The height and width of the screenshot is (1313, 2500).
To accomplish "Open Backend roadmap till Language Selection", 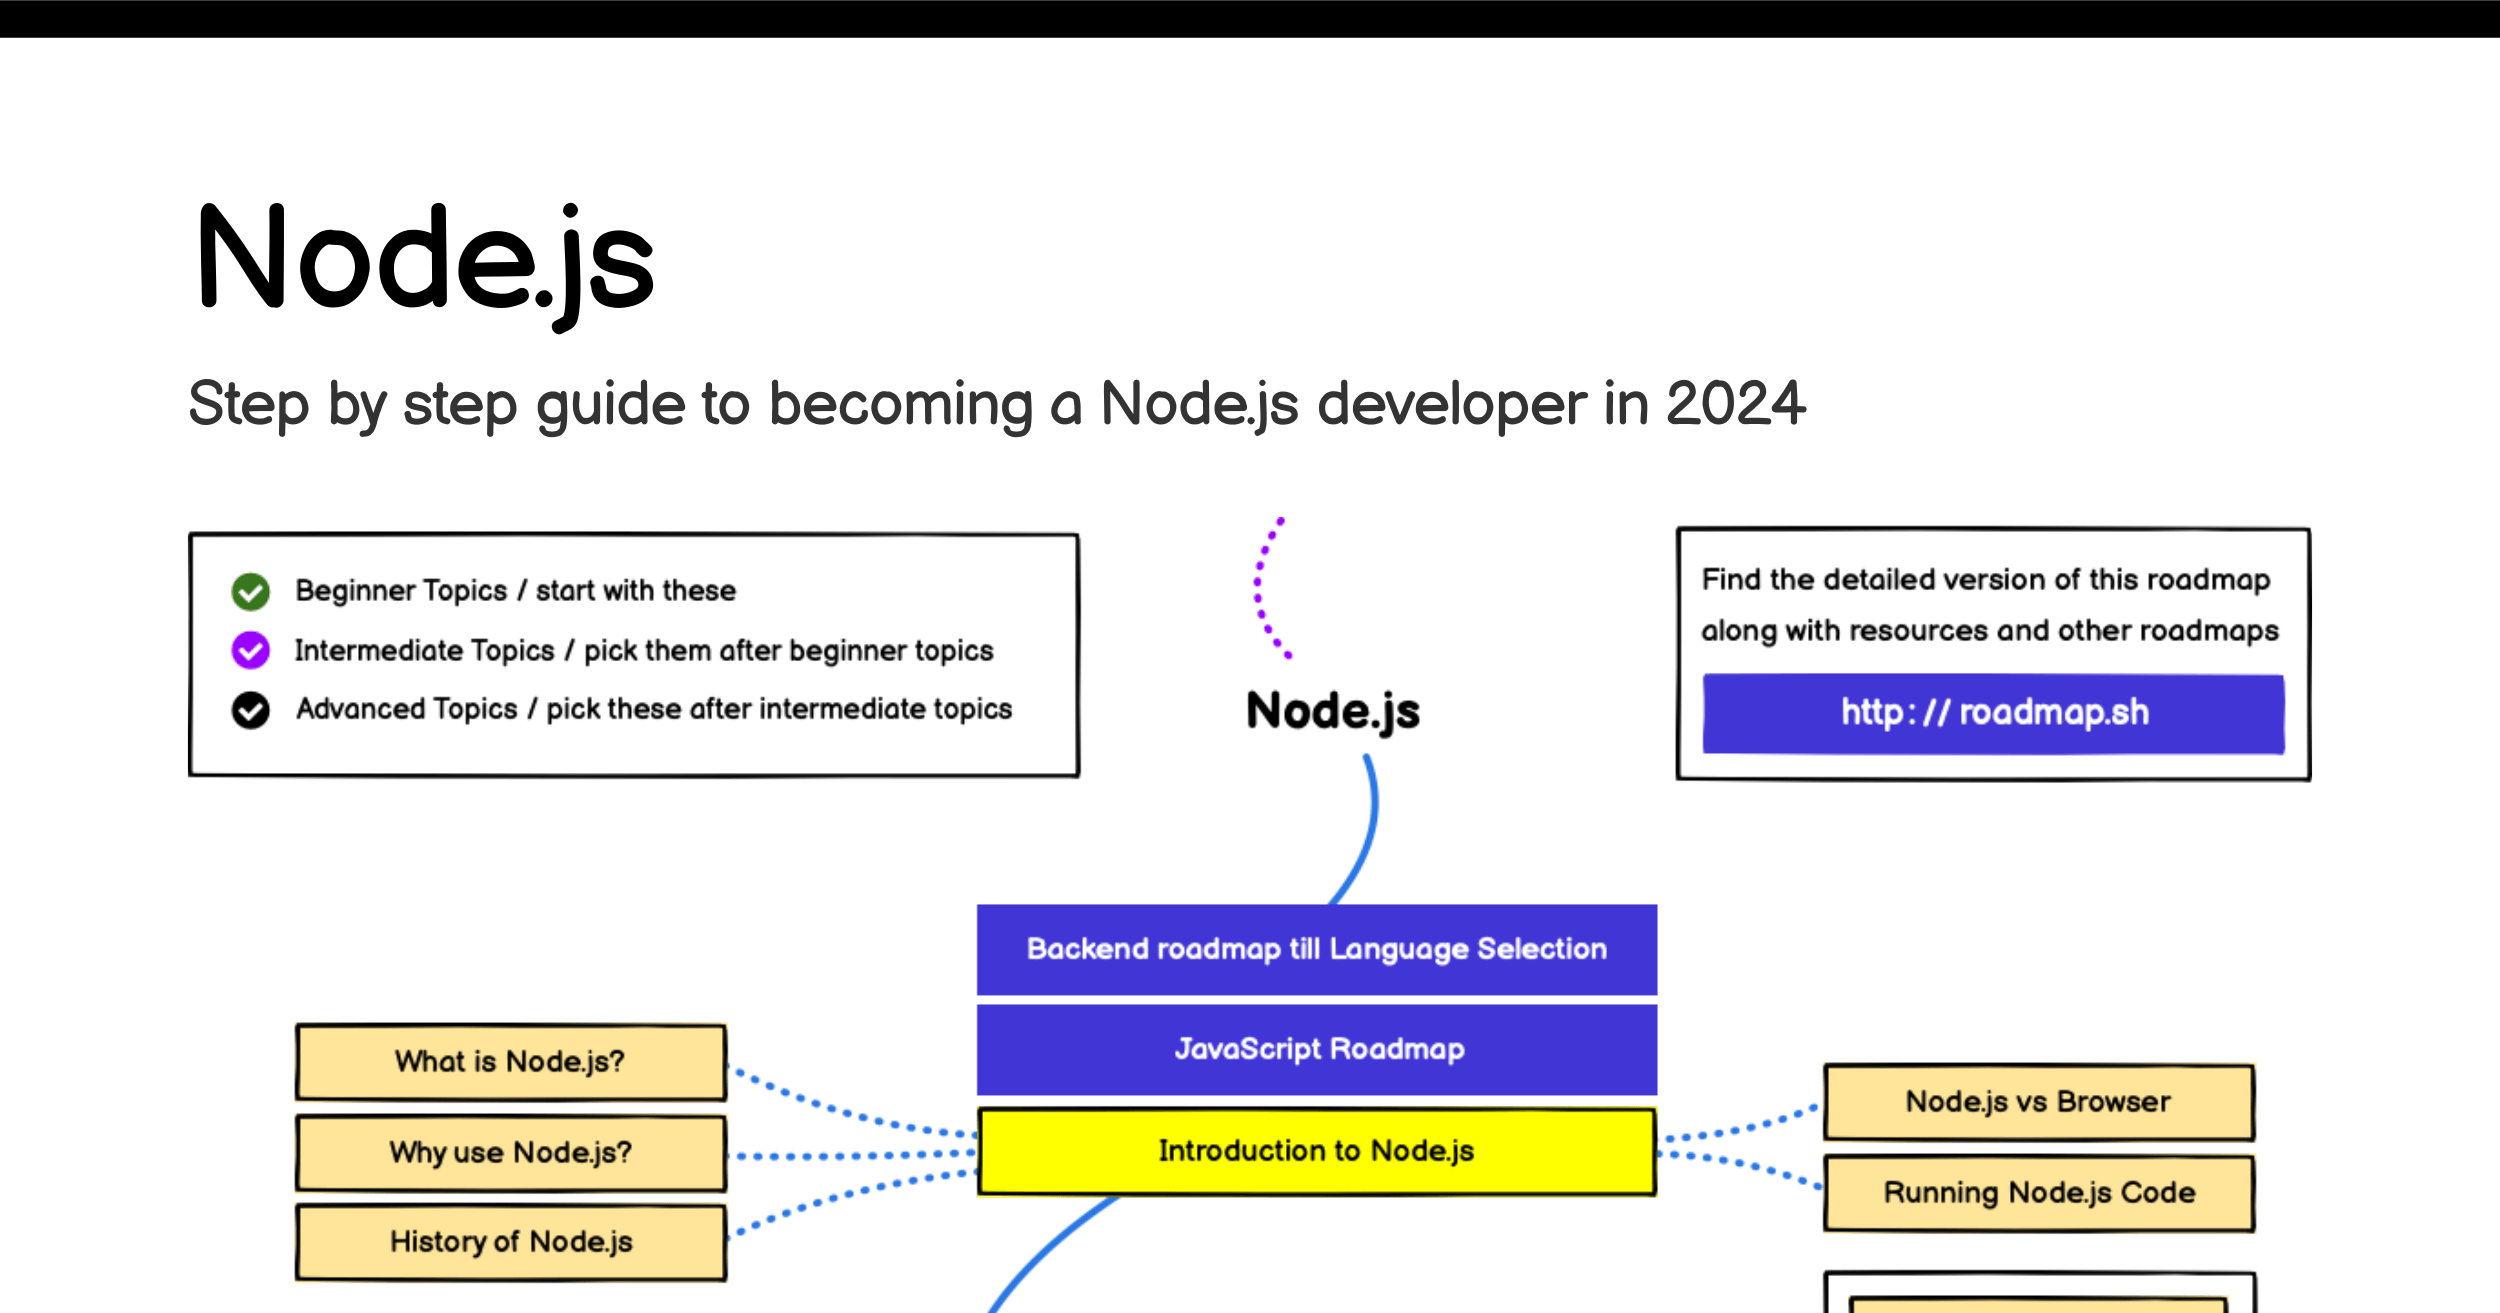I will click(1316, 949).
